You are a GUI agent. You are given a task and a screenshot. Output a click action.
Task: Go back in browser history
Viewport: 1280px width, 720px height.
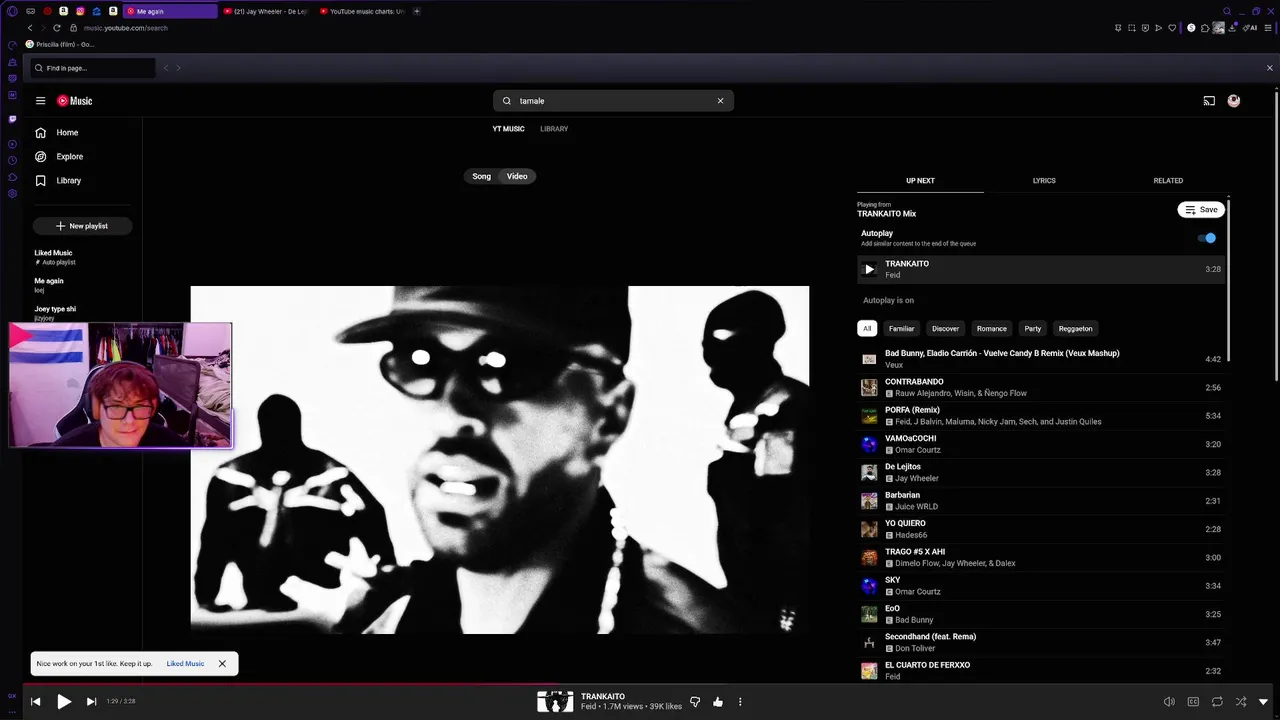point(30,28)
